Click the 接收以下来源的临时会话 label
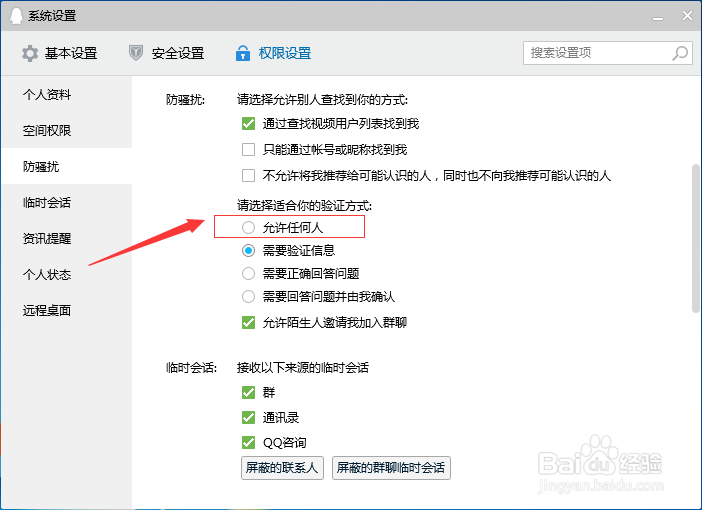 pyautogui.click(x=303, y=368)
